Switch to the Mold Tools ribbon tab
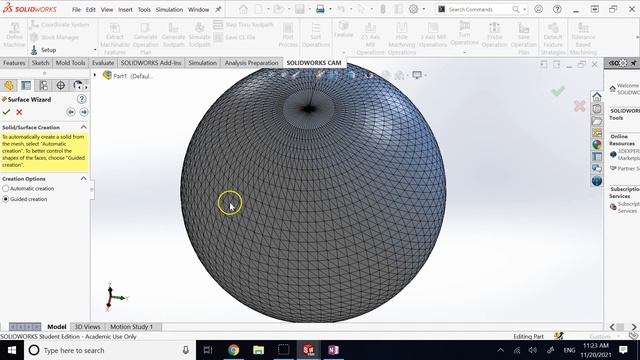The image size is (640, 360). 70,63
